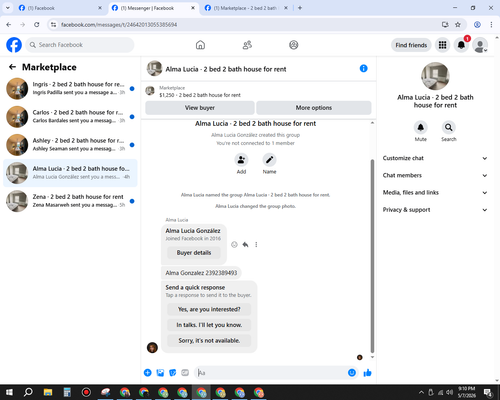Click the Find friends button
The image size is (500, 400).
[411, 45]
